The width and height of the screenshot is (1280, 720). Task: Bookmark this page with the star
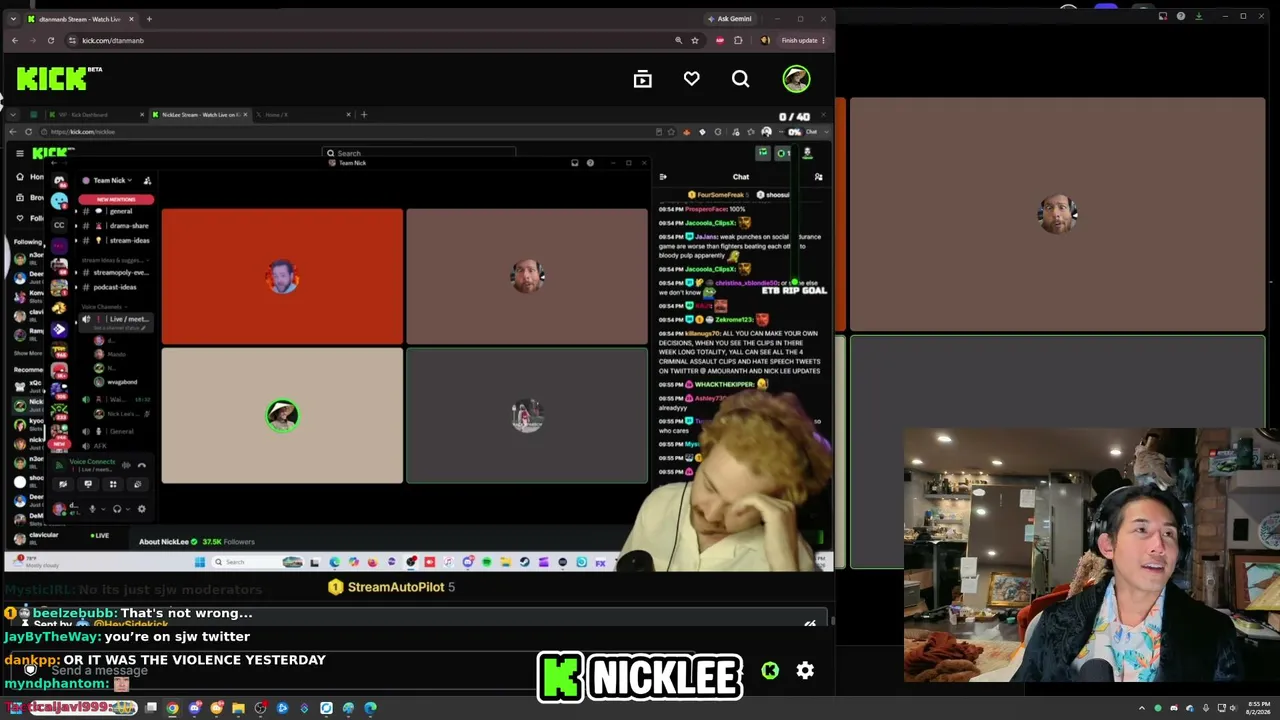695,40
